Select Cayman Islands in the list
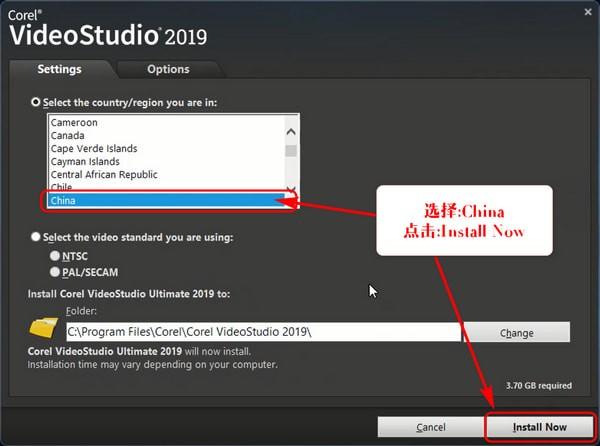600x446 pixels. [x=166, y=161]
